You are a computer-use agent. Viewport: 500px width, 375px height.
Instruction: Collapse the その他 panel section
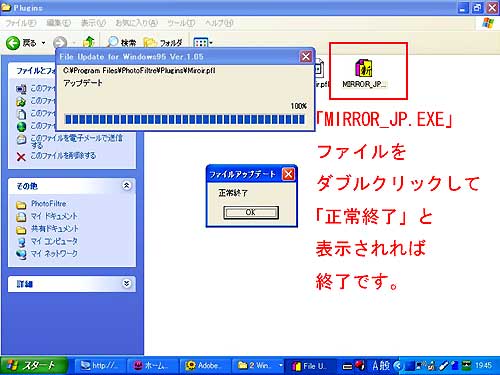(x=126, y=186)
